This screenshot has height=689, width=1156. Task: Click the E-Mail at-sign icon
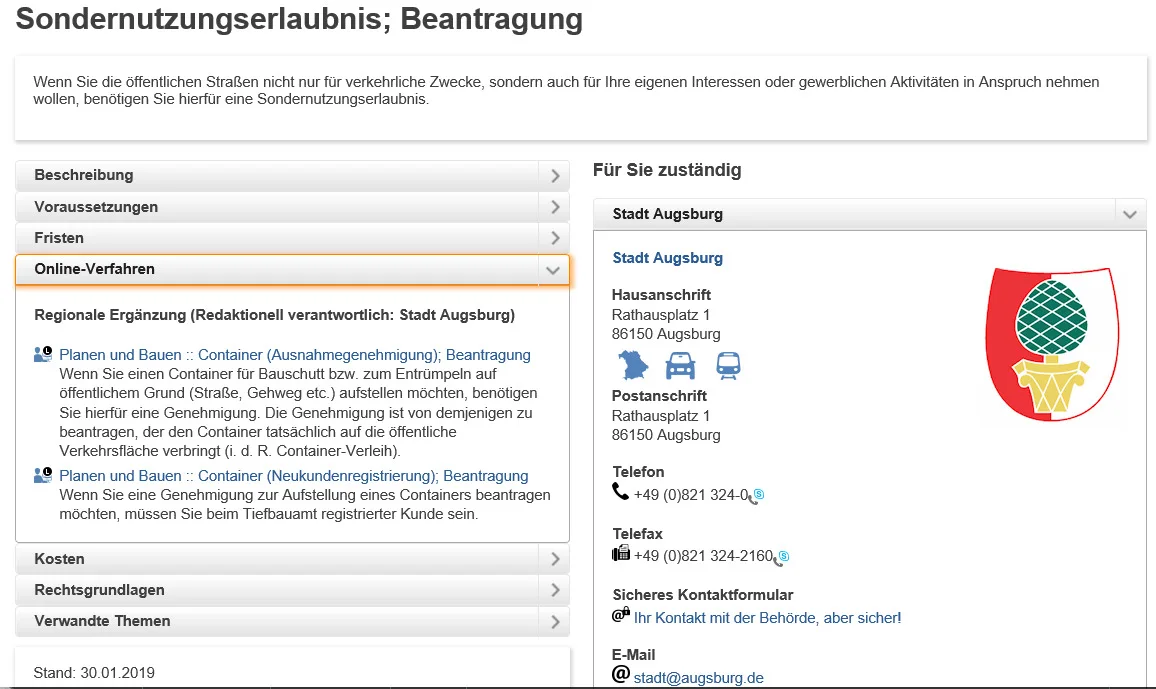[621, 674]
